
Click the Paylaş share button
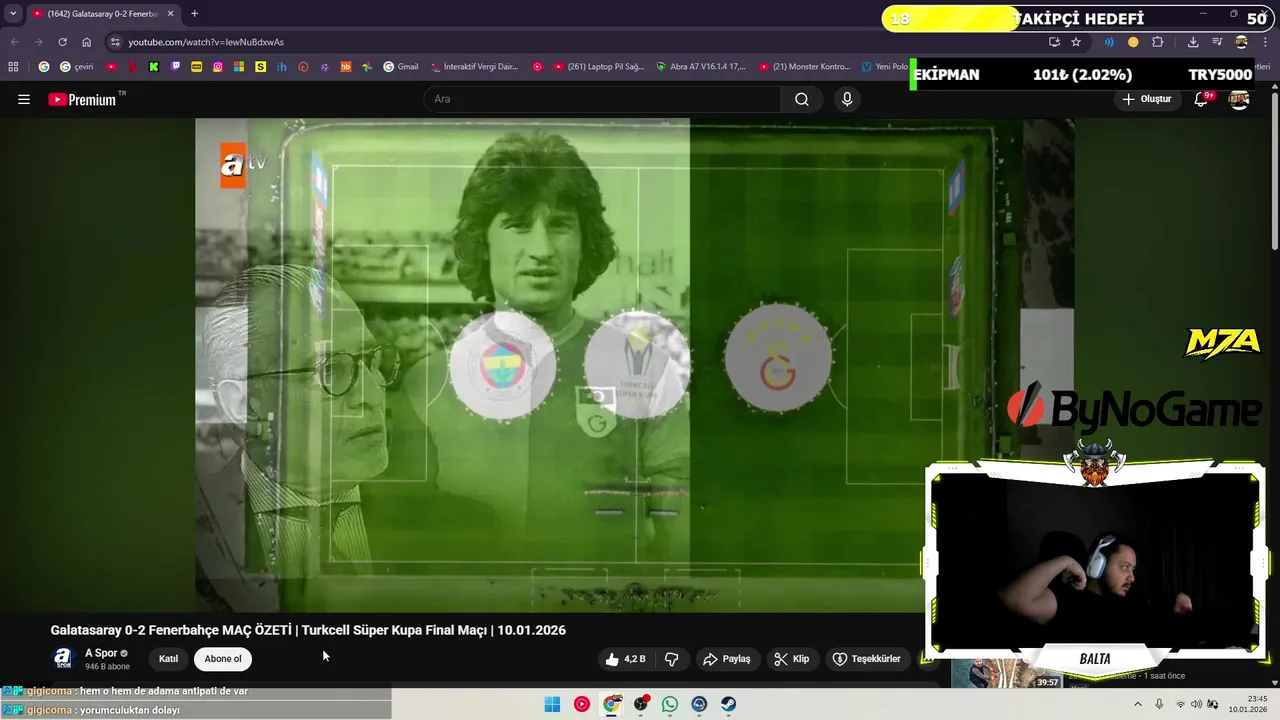tap(727, 659)
